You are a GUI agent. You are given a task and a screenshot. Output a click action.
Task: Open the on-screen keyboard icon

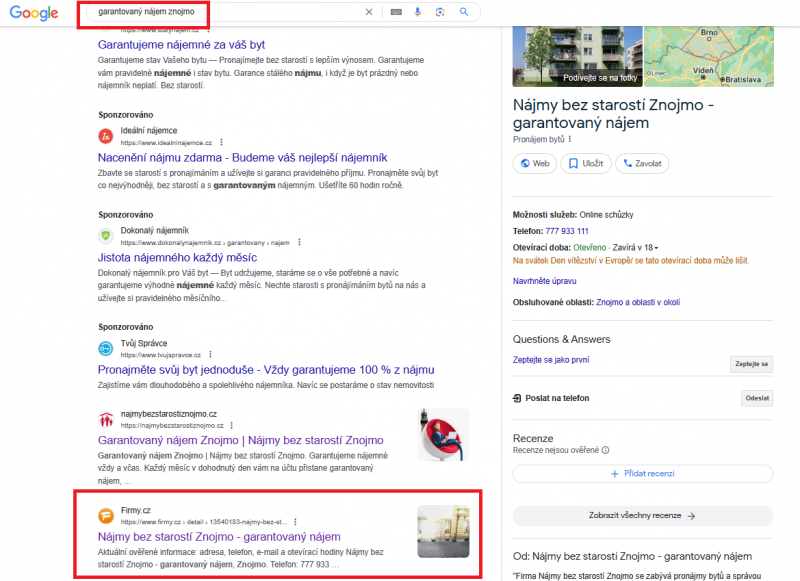396,12
